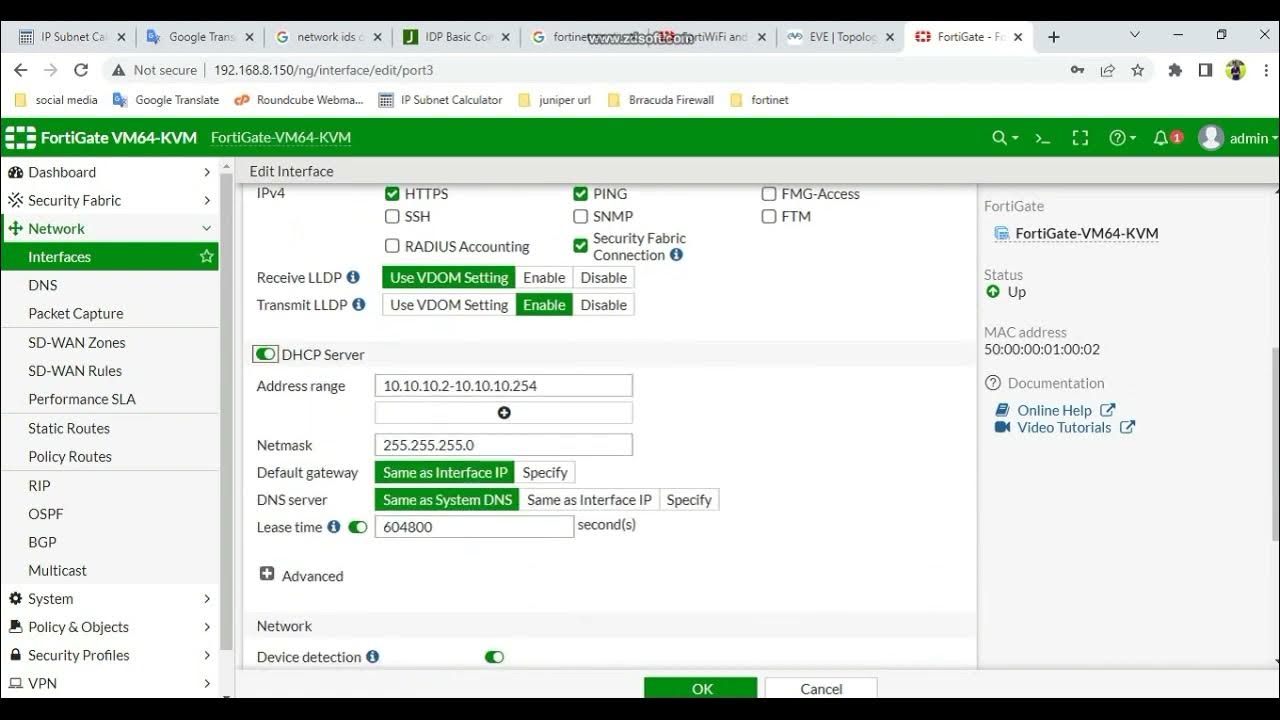The height and width of the screenshot is (720, 1280).
Task: Expand the Security Profiles menu
Action: tap(109, 655)
